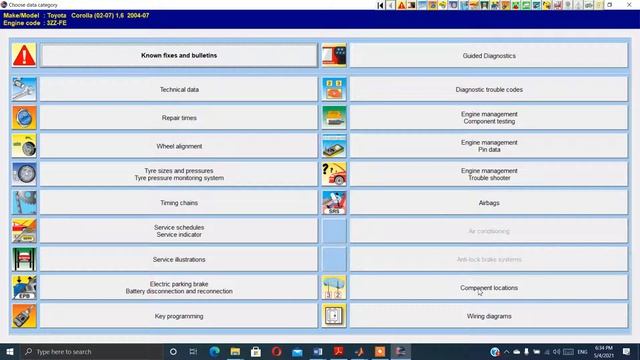Click the clock icon beside Repair times

pos(24,118)
